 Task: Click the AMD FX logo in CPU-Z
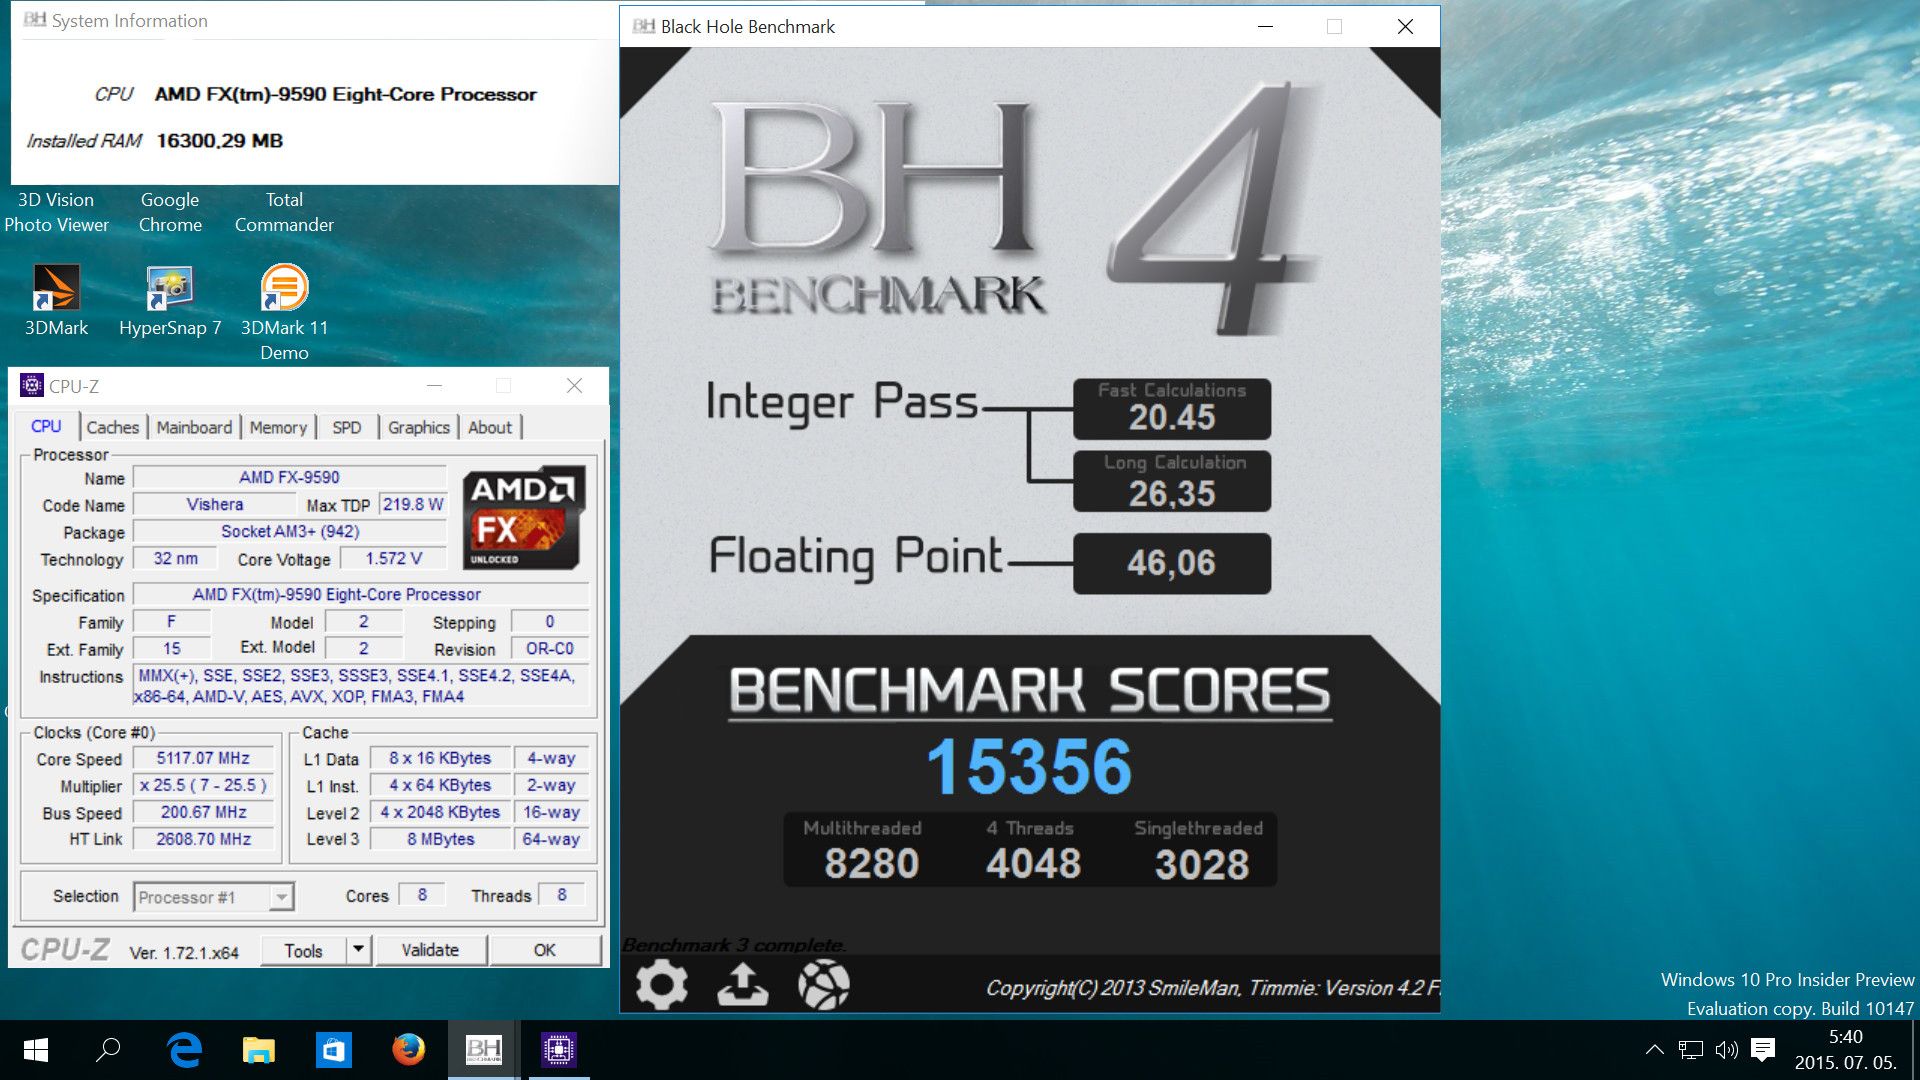pyautogui.click(x=524, y=518)
